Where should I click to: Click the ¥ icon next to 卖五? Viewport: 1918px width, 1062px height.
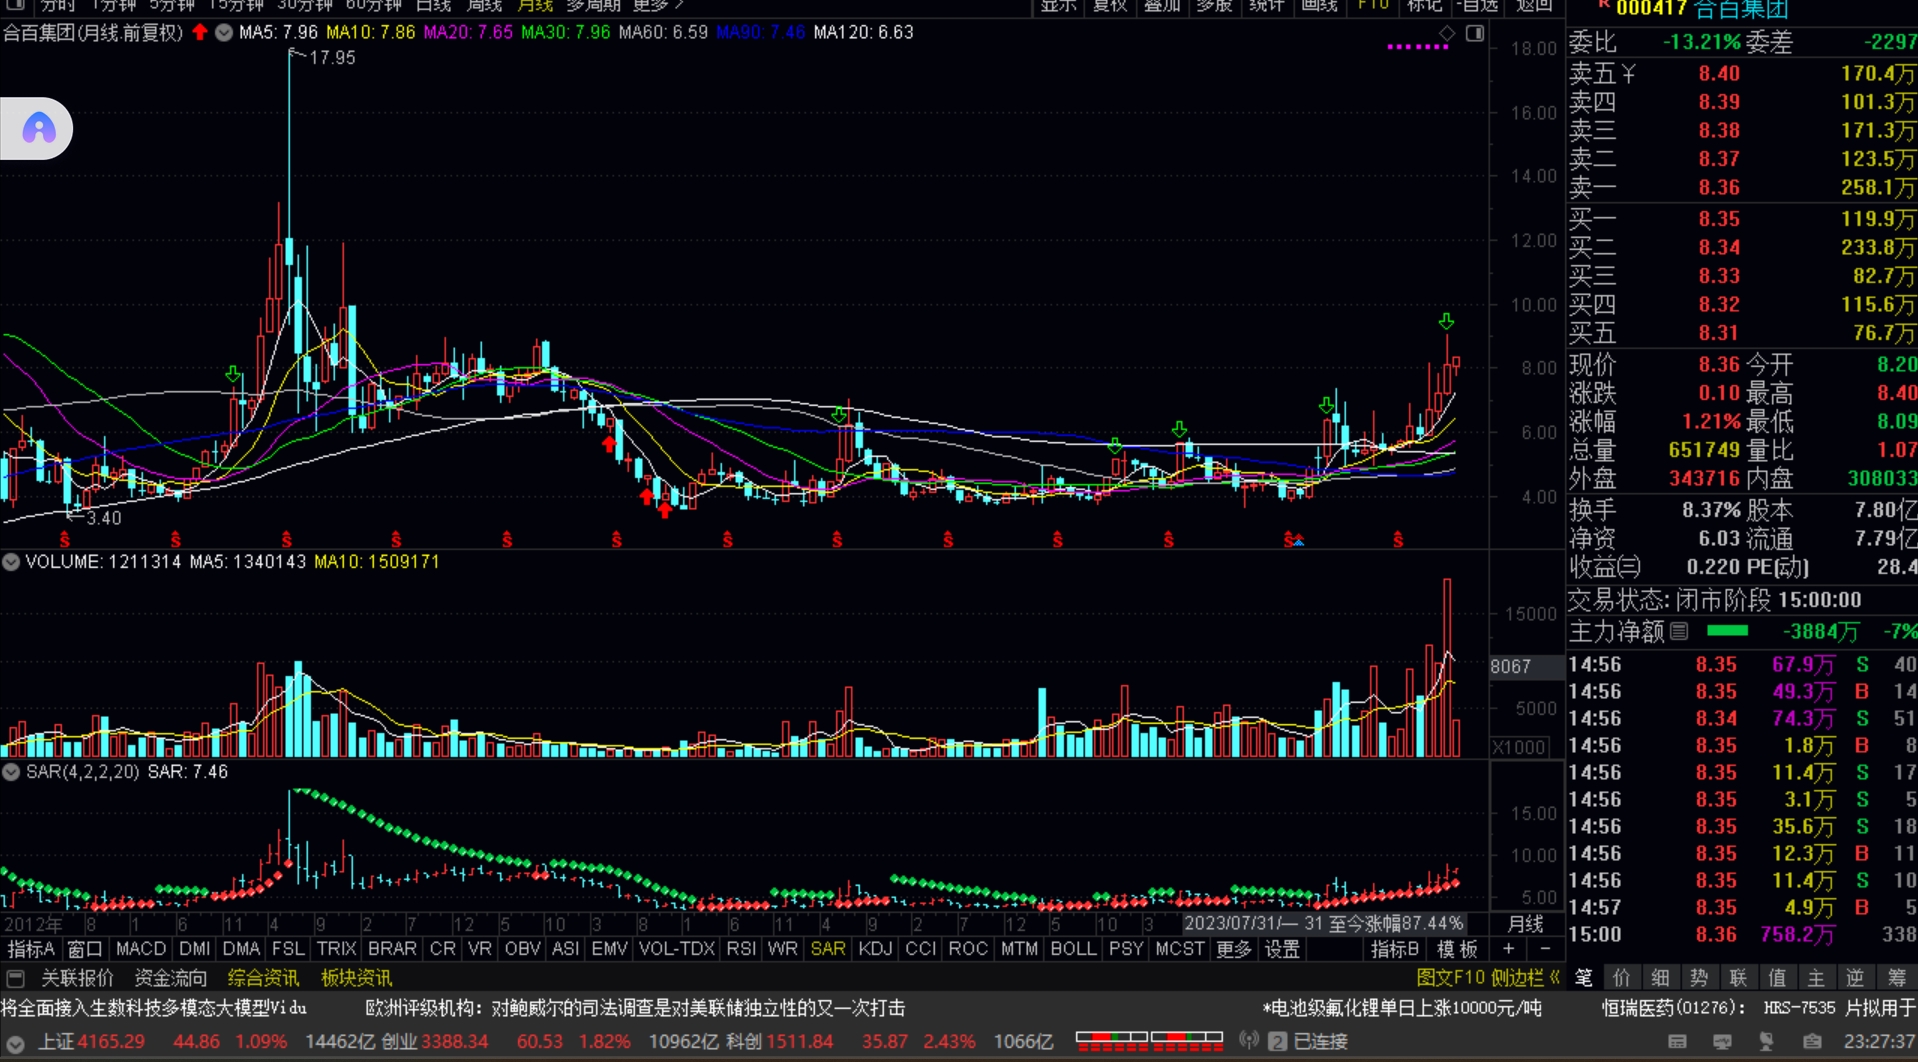[1629, 73]
